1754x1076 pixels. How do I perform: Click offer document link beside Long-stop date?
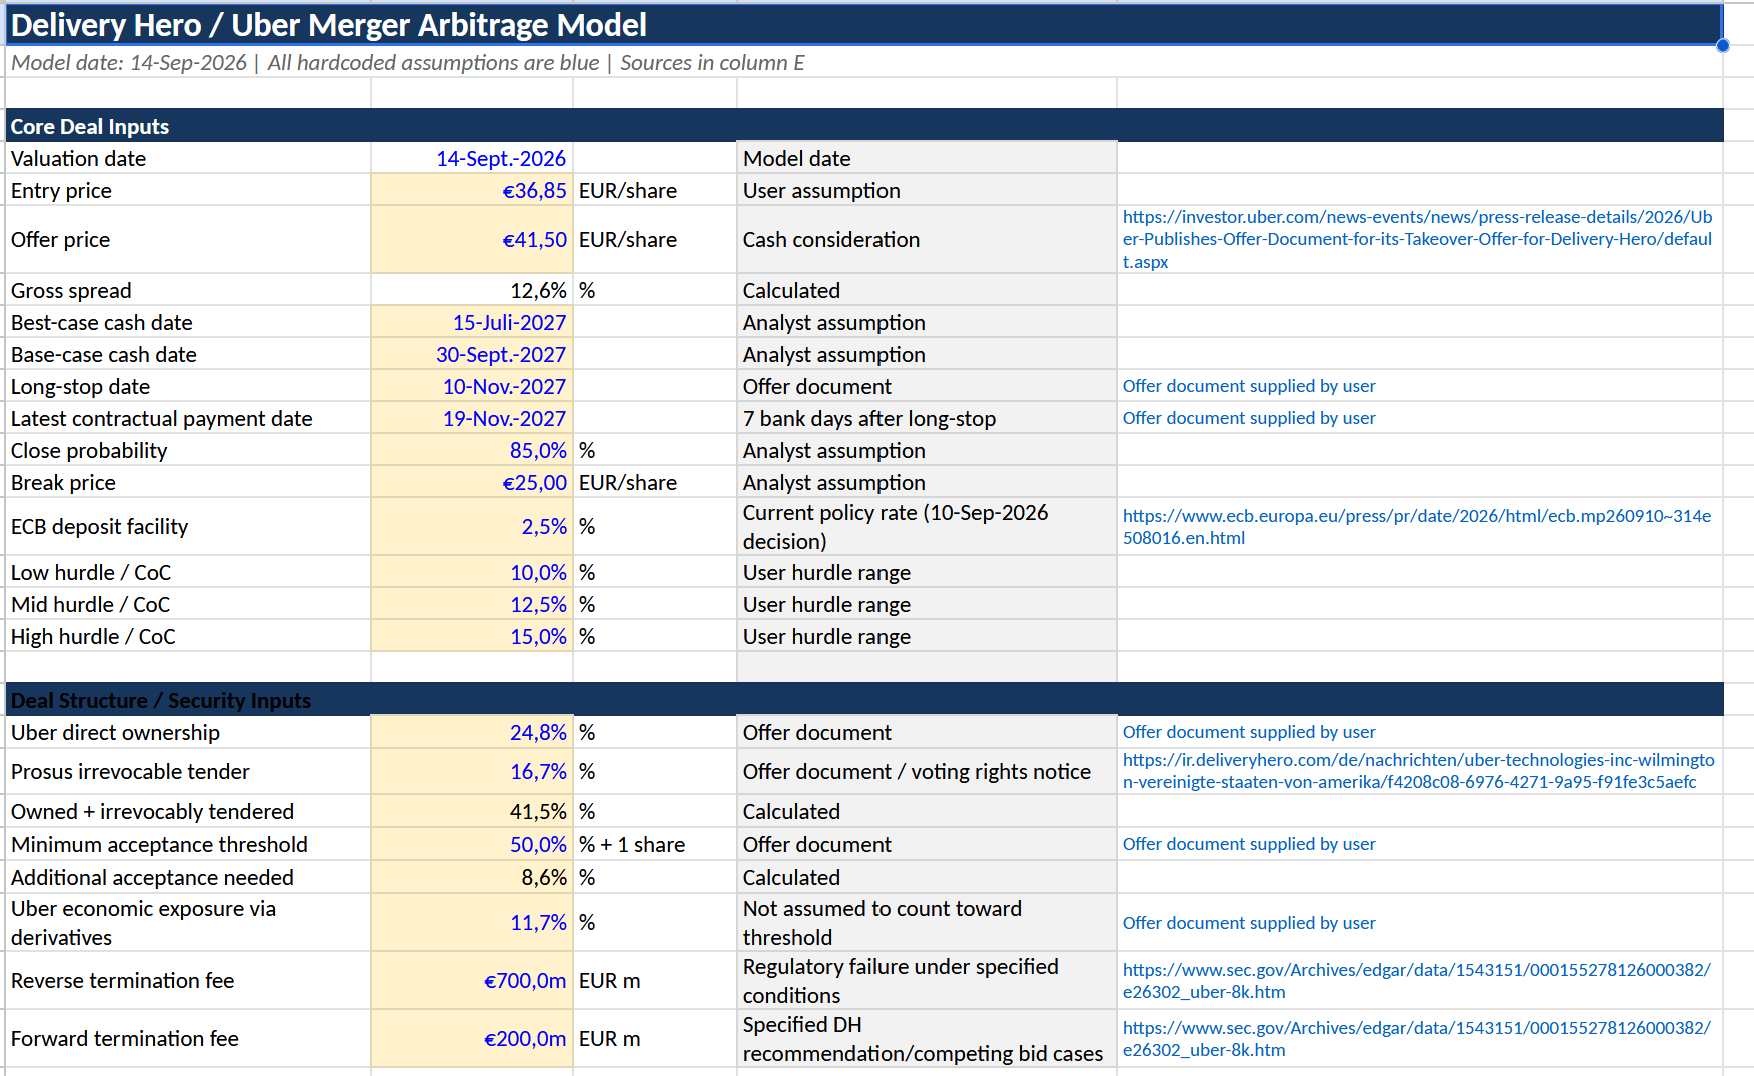pos(1249,386)
